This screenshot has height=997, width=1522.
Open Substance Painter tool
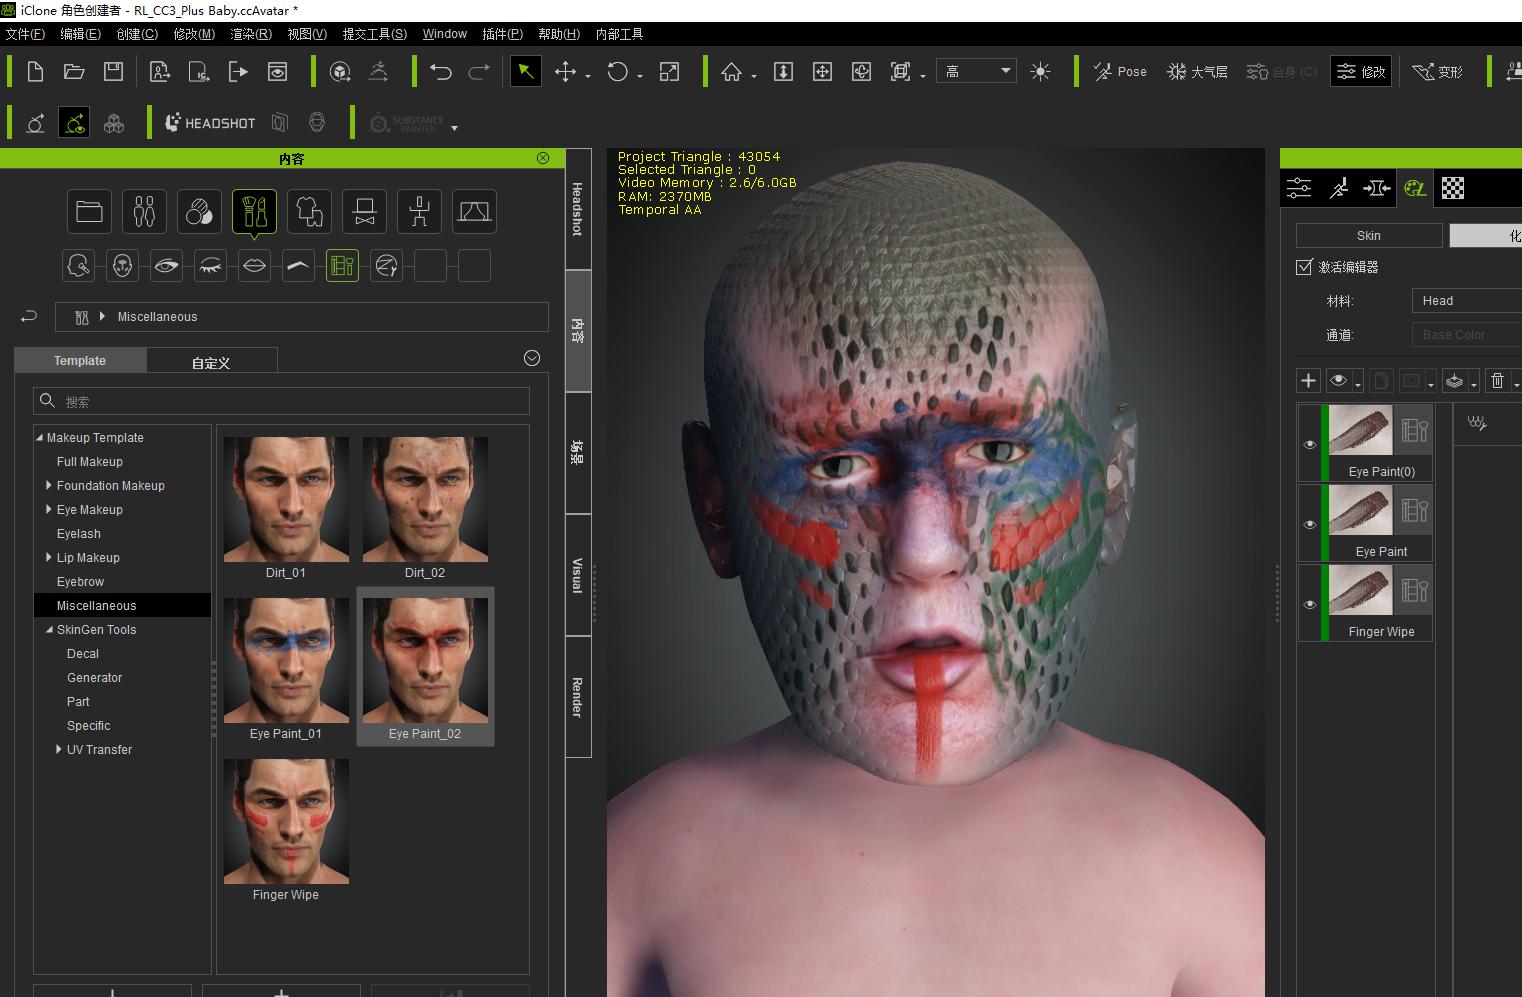[407, 123]
